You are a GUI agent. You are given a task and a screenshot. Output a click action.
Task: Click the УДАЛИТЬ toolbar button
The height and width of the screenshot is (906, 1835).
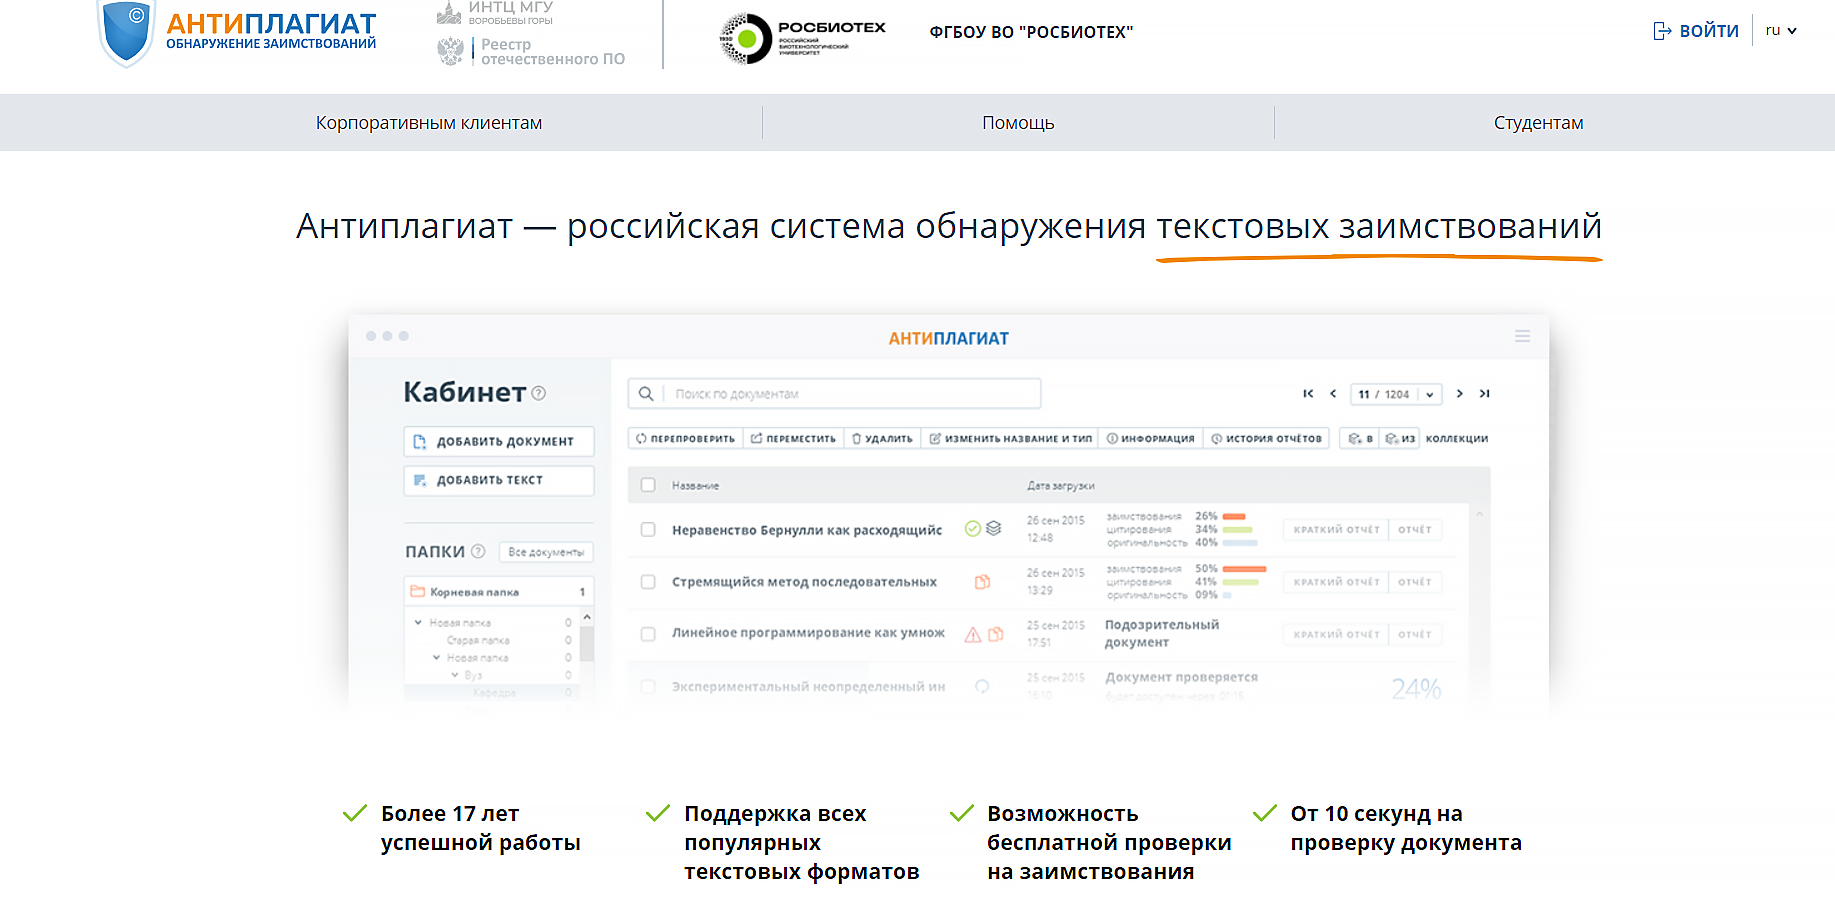click(x=882, y=439)
